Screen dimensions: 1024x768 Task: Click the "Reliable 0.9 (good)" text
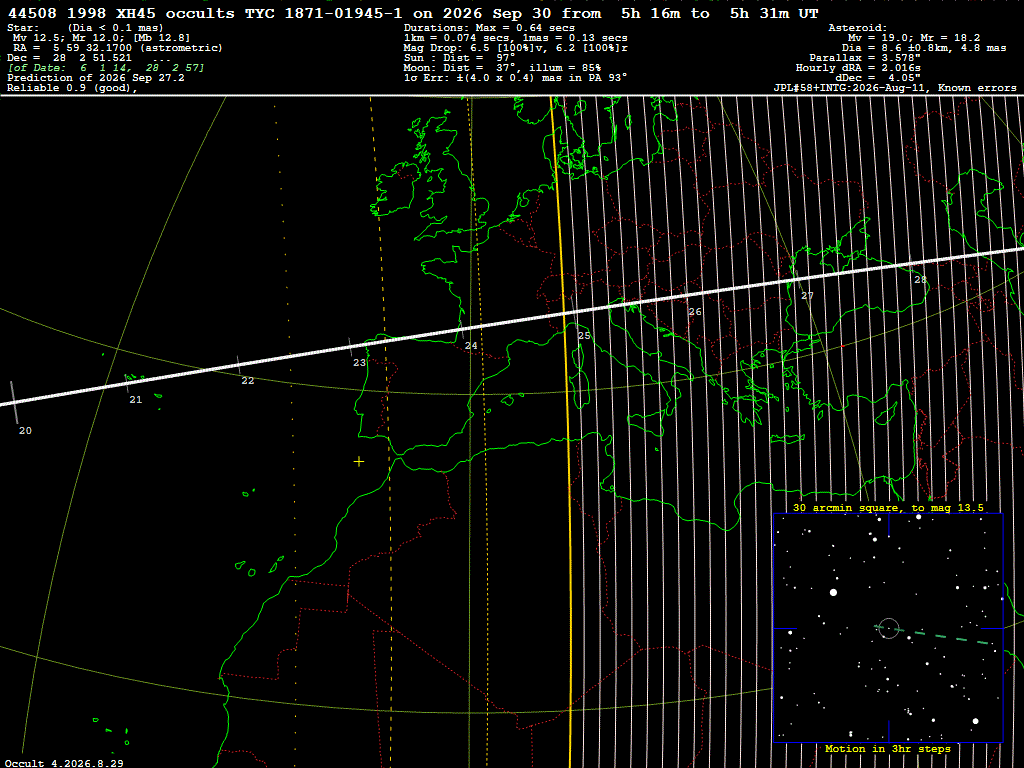(x=72, y=88)
